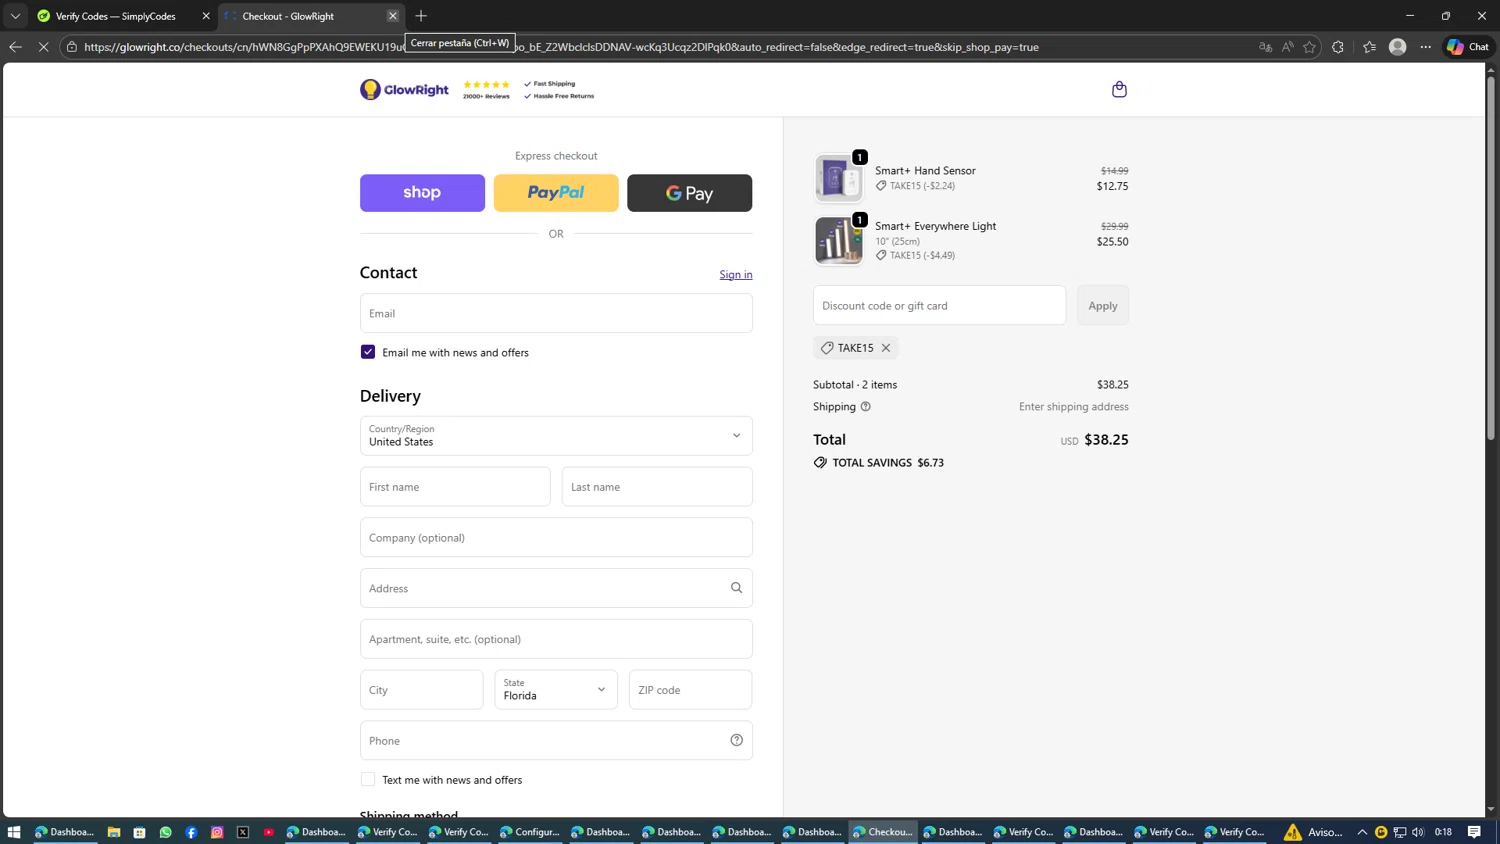Open Copilot Chat button

coord(1469,47)
